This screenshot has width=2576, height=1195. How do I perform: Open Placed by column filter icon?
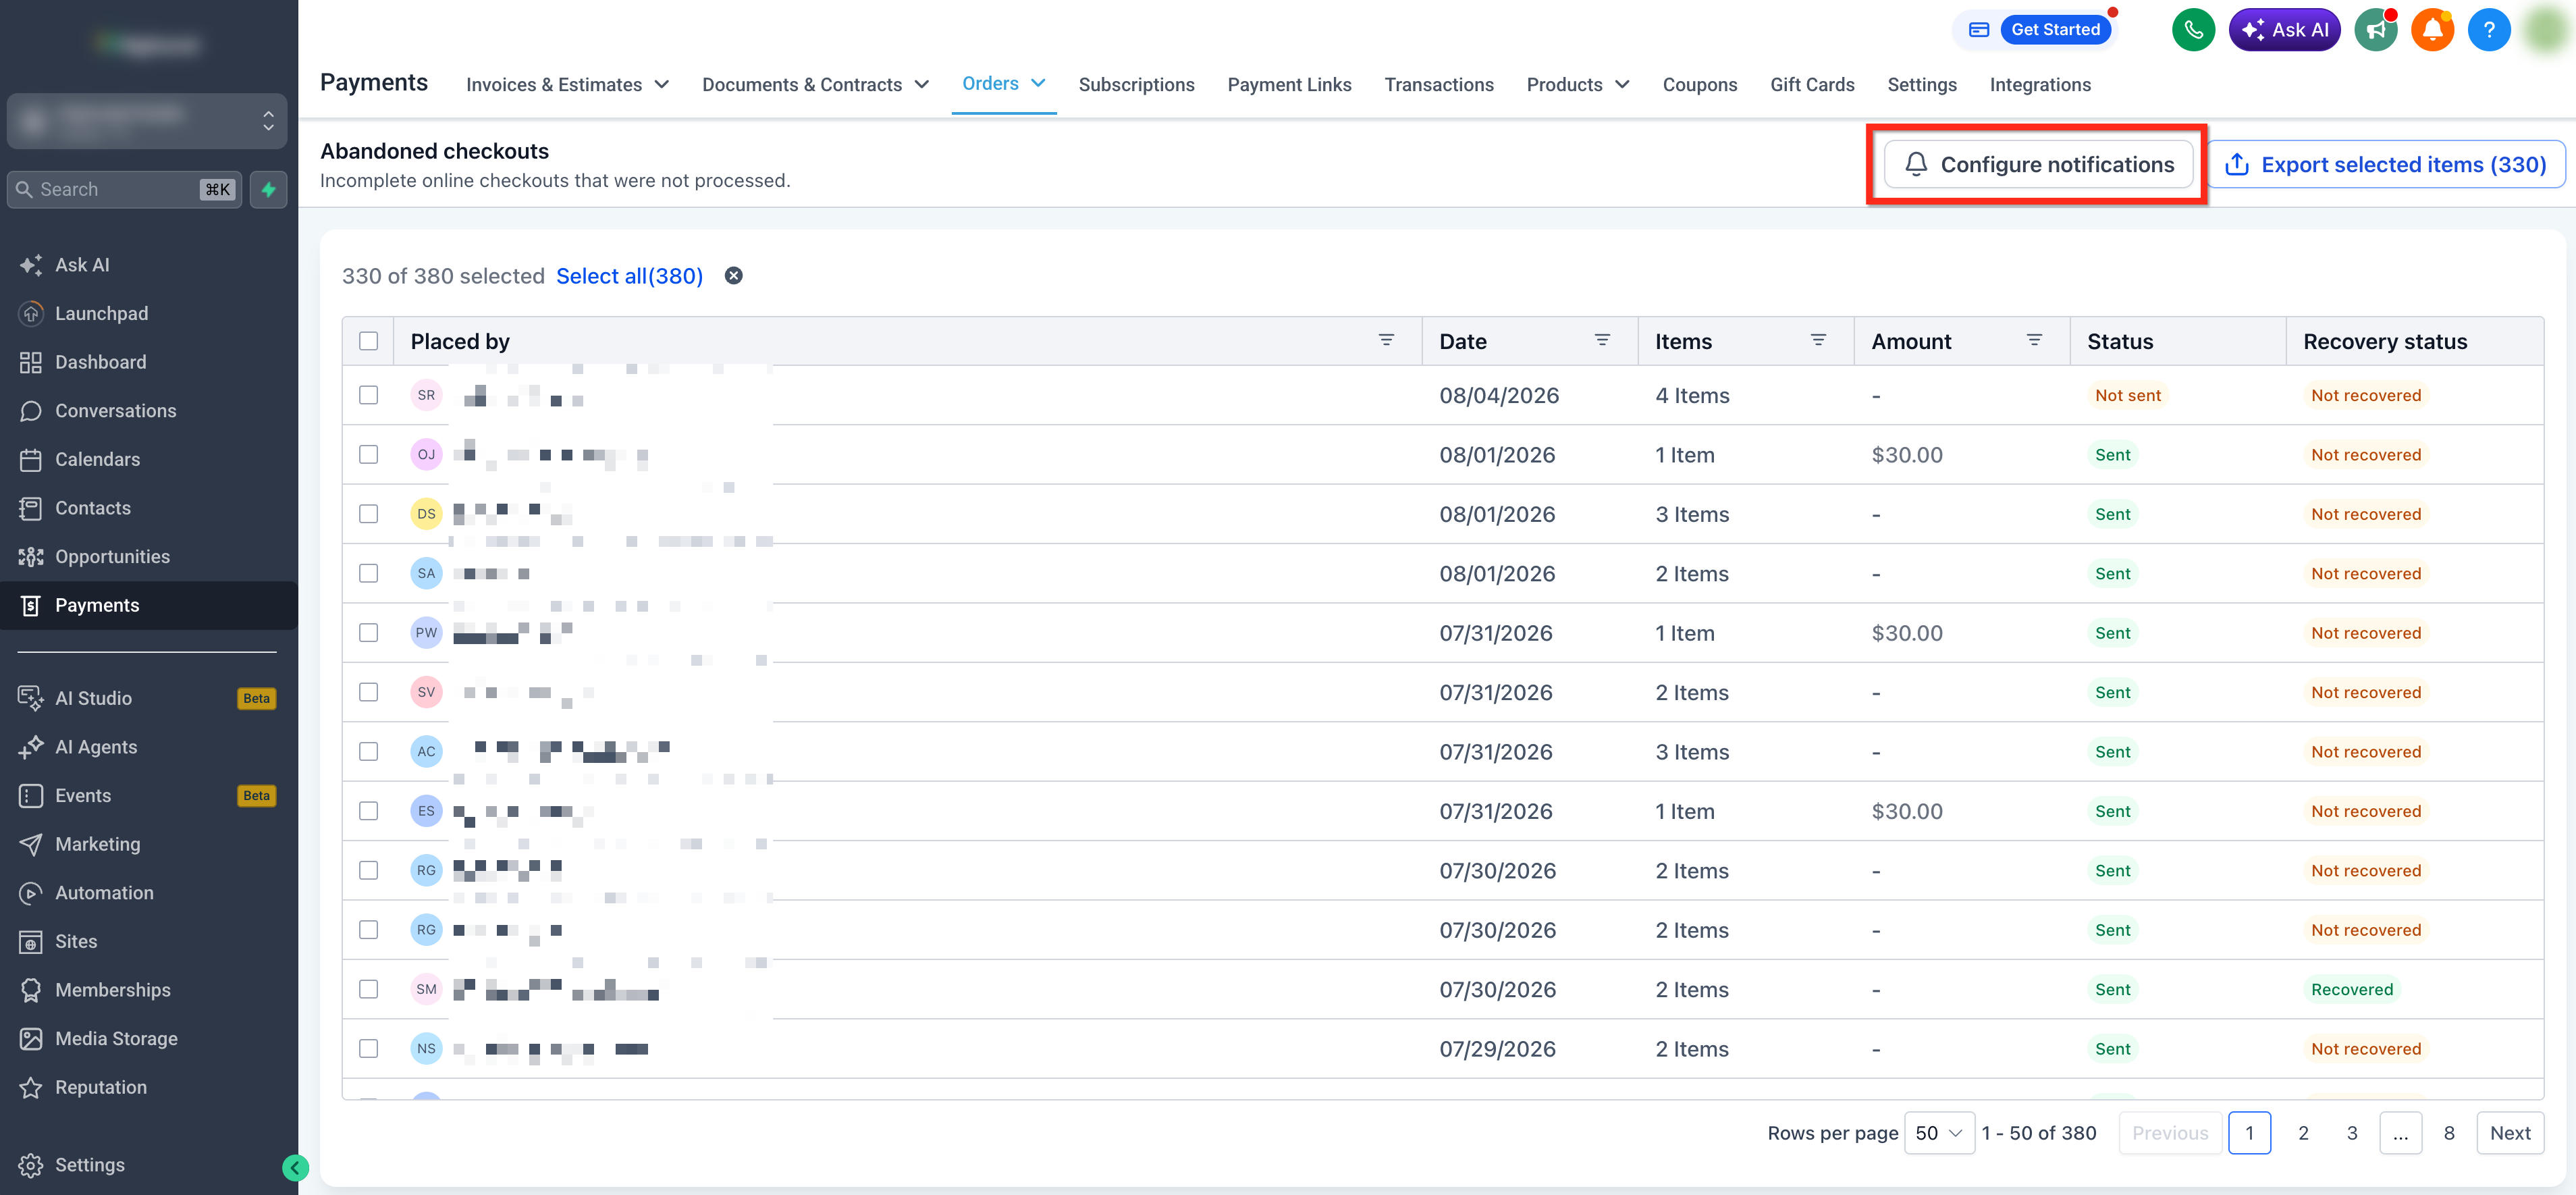click(x=1386, y=341)
